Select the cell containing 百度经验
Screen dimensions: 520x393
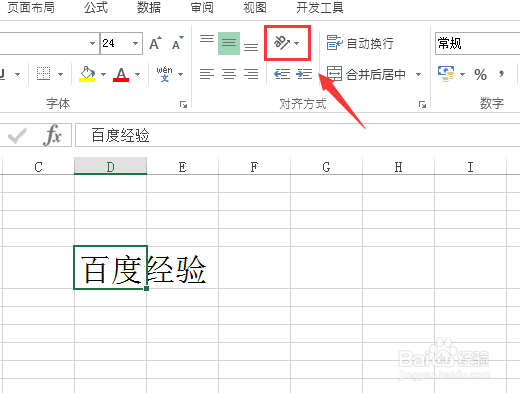pos(110,268)
